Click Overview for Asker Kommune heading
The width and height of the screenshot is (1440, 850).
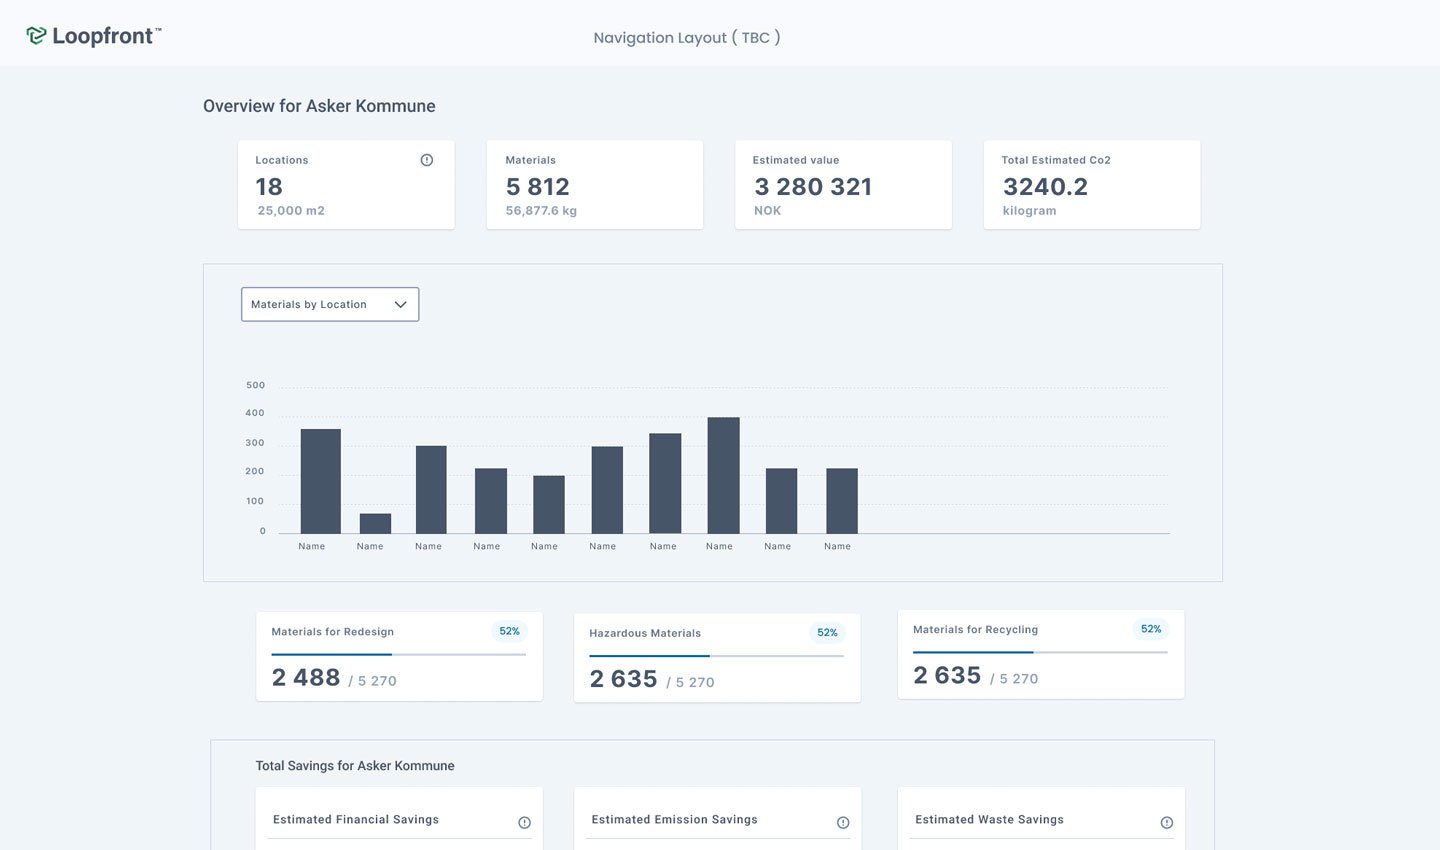[x=319, y=106]
